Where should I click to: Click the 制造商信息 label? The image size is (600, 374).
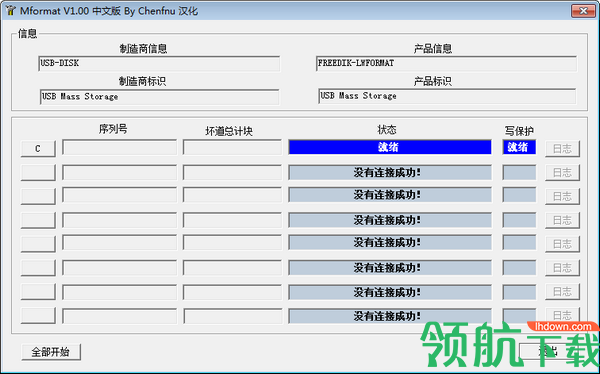[x=143, y=49]
